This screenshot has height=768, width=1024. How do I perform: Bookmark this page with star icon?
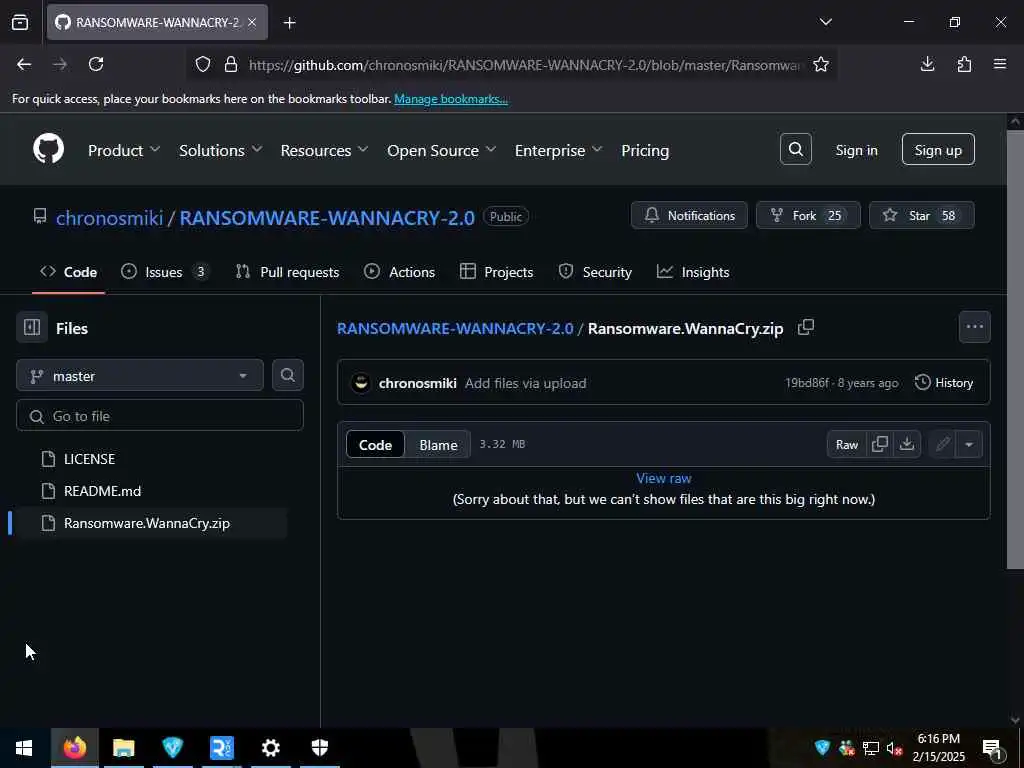(x=821, y=65)
